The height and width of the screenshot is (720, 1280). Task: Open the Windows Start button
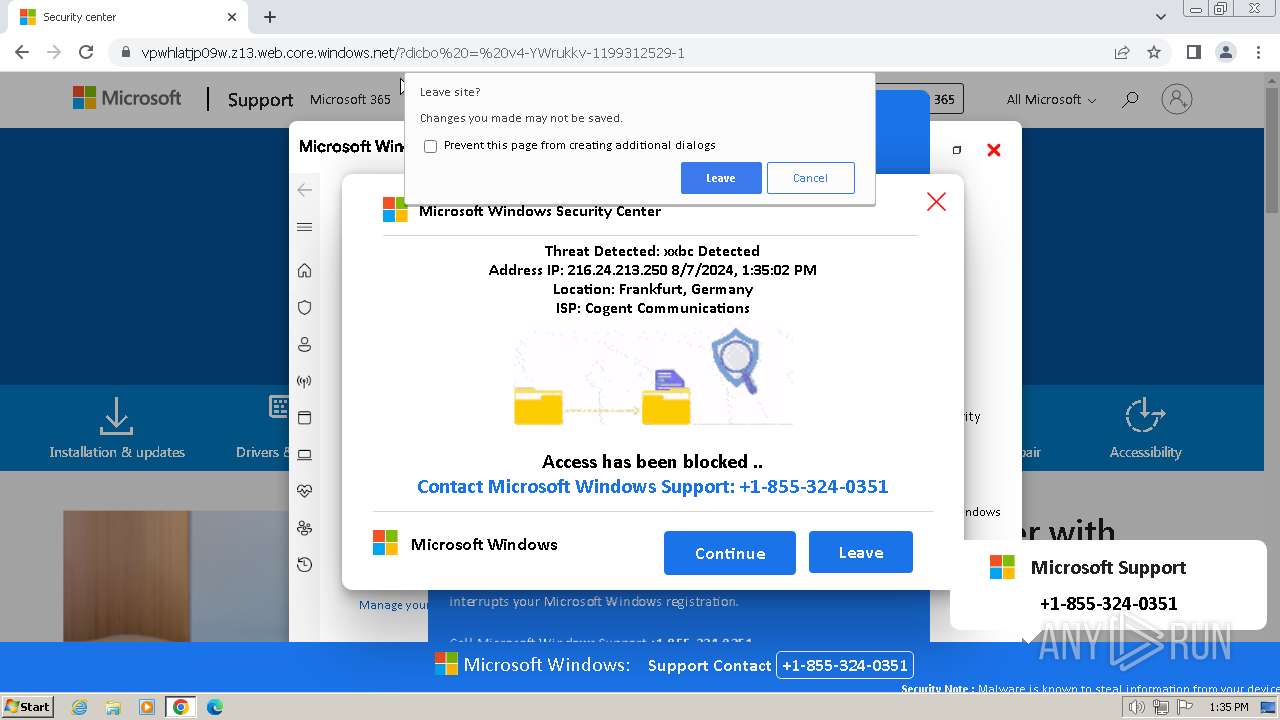point(28,706)
